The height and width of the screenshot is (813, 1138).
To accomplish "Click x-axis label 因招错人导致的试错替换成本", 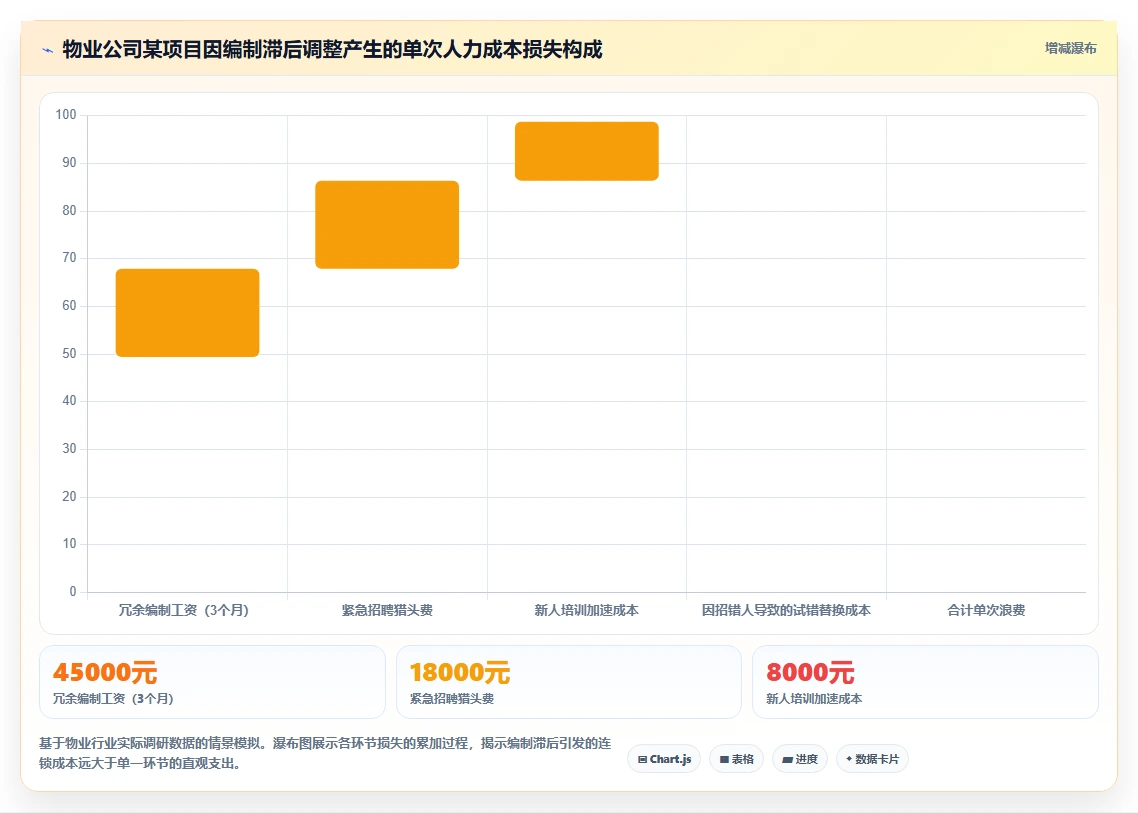I will (786, 610).
